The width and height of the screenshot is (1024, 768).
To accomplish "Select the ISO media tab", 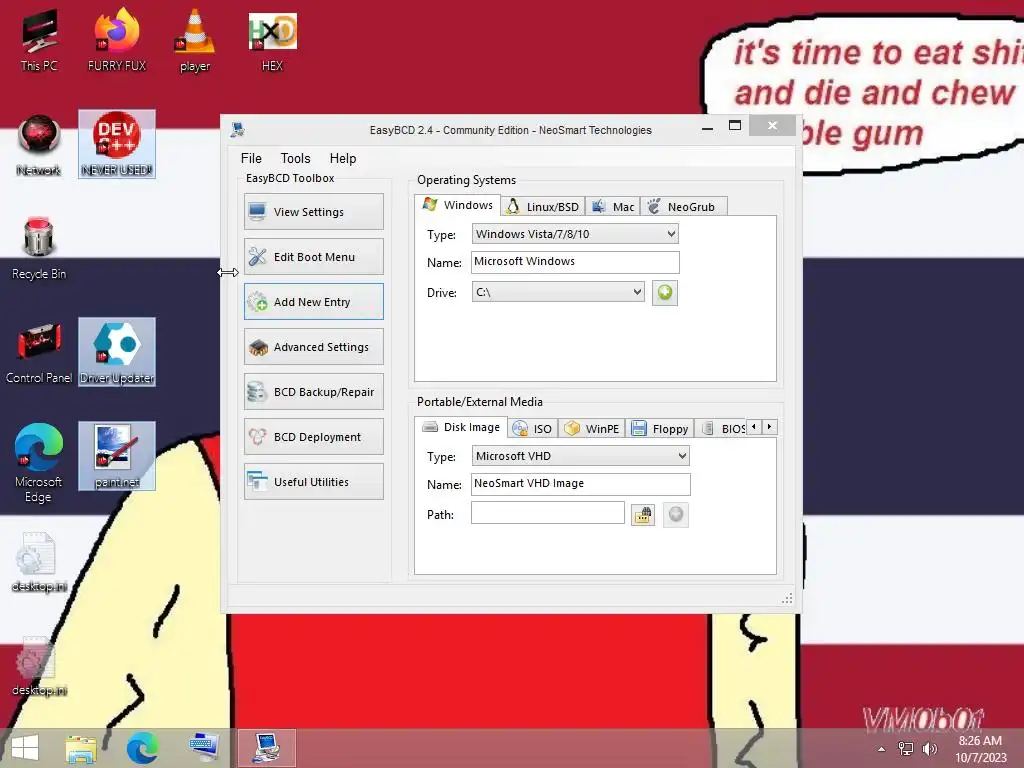I will (533, 429).
